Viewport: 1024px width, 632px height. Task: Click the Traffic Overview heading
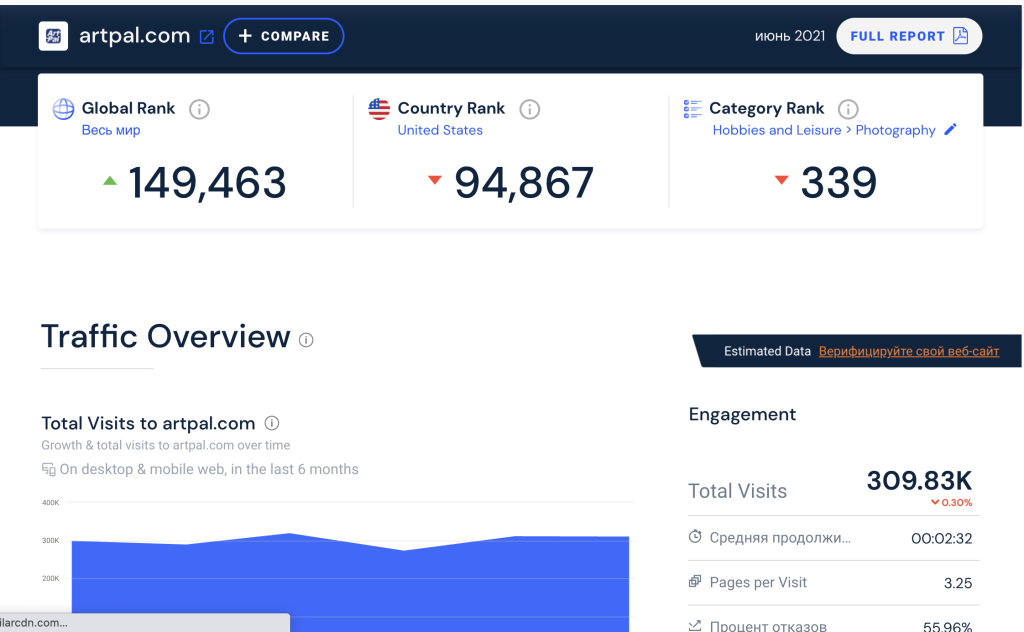[x=165, y=336]
